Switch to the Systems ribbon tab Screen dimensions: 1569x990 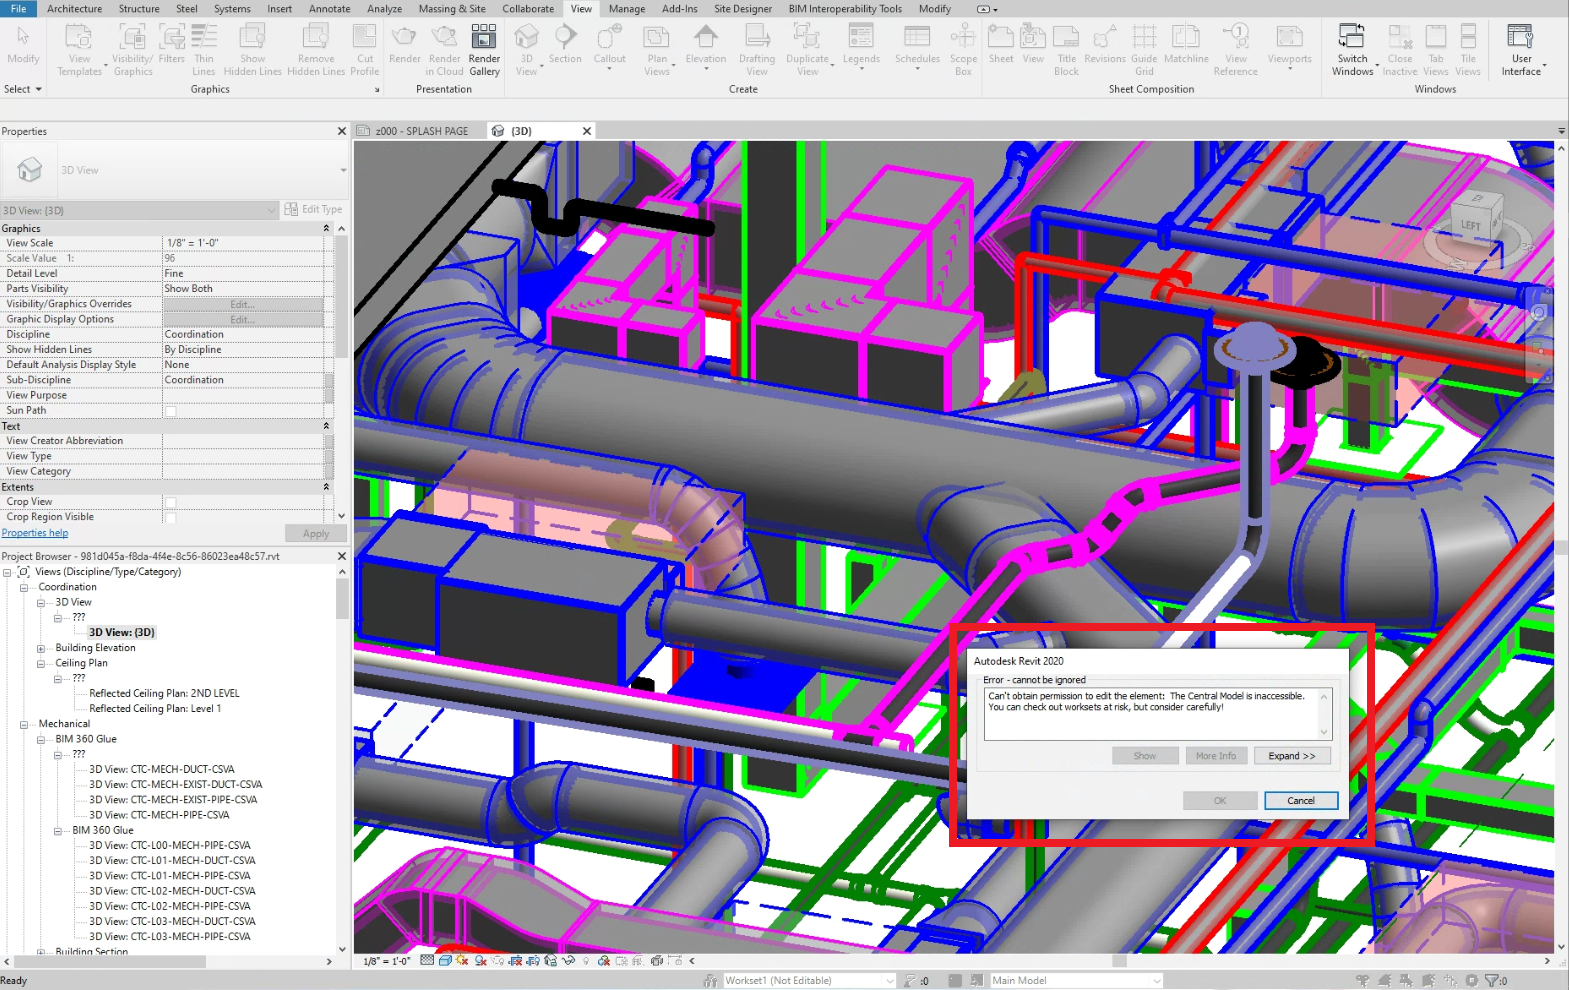click(232, 9)
